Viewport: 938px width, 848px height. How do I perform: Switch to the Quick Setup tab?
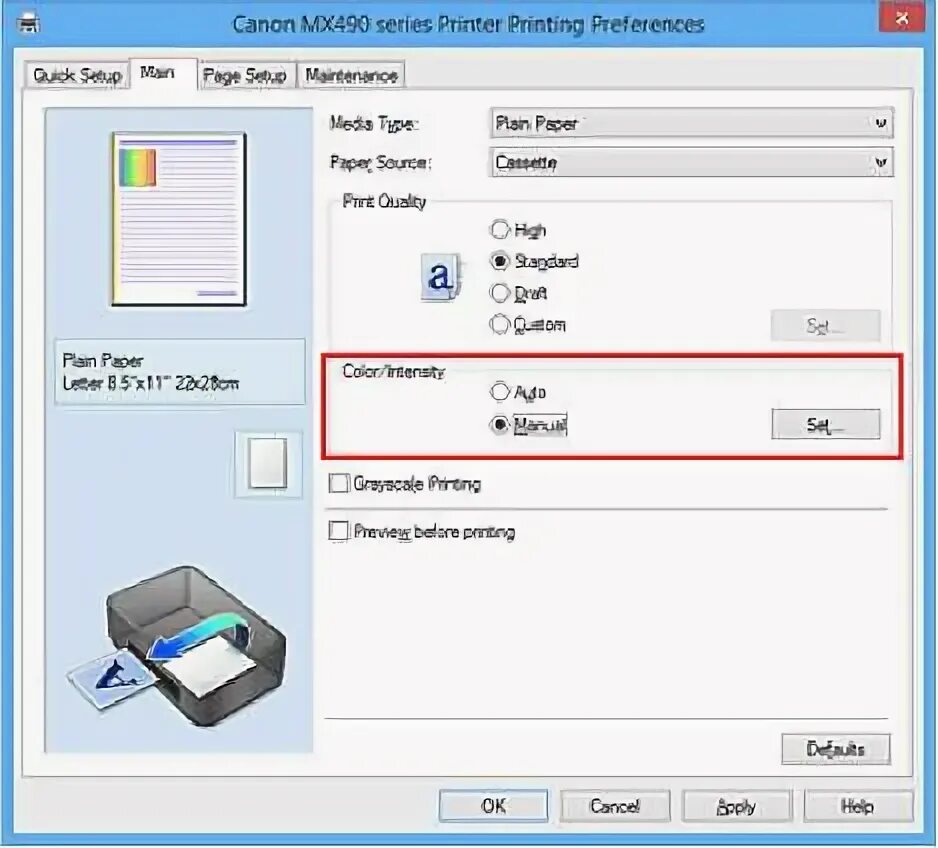pos(77,75)
